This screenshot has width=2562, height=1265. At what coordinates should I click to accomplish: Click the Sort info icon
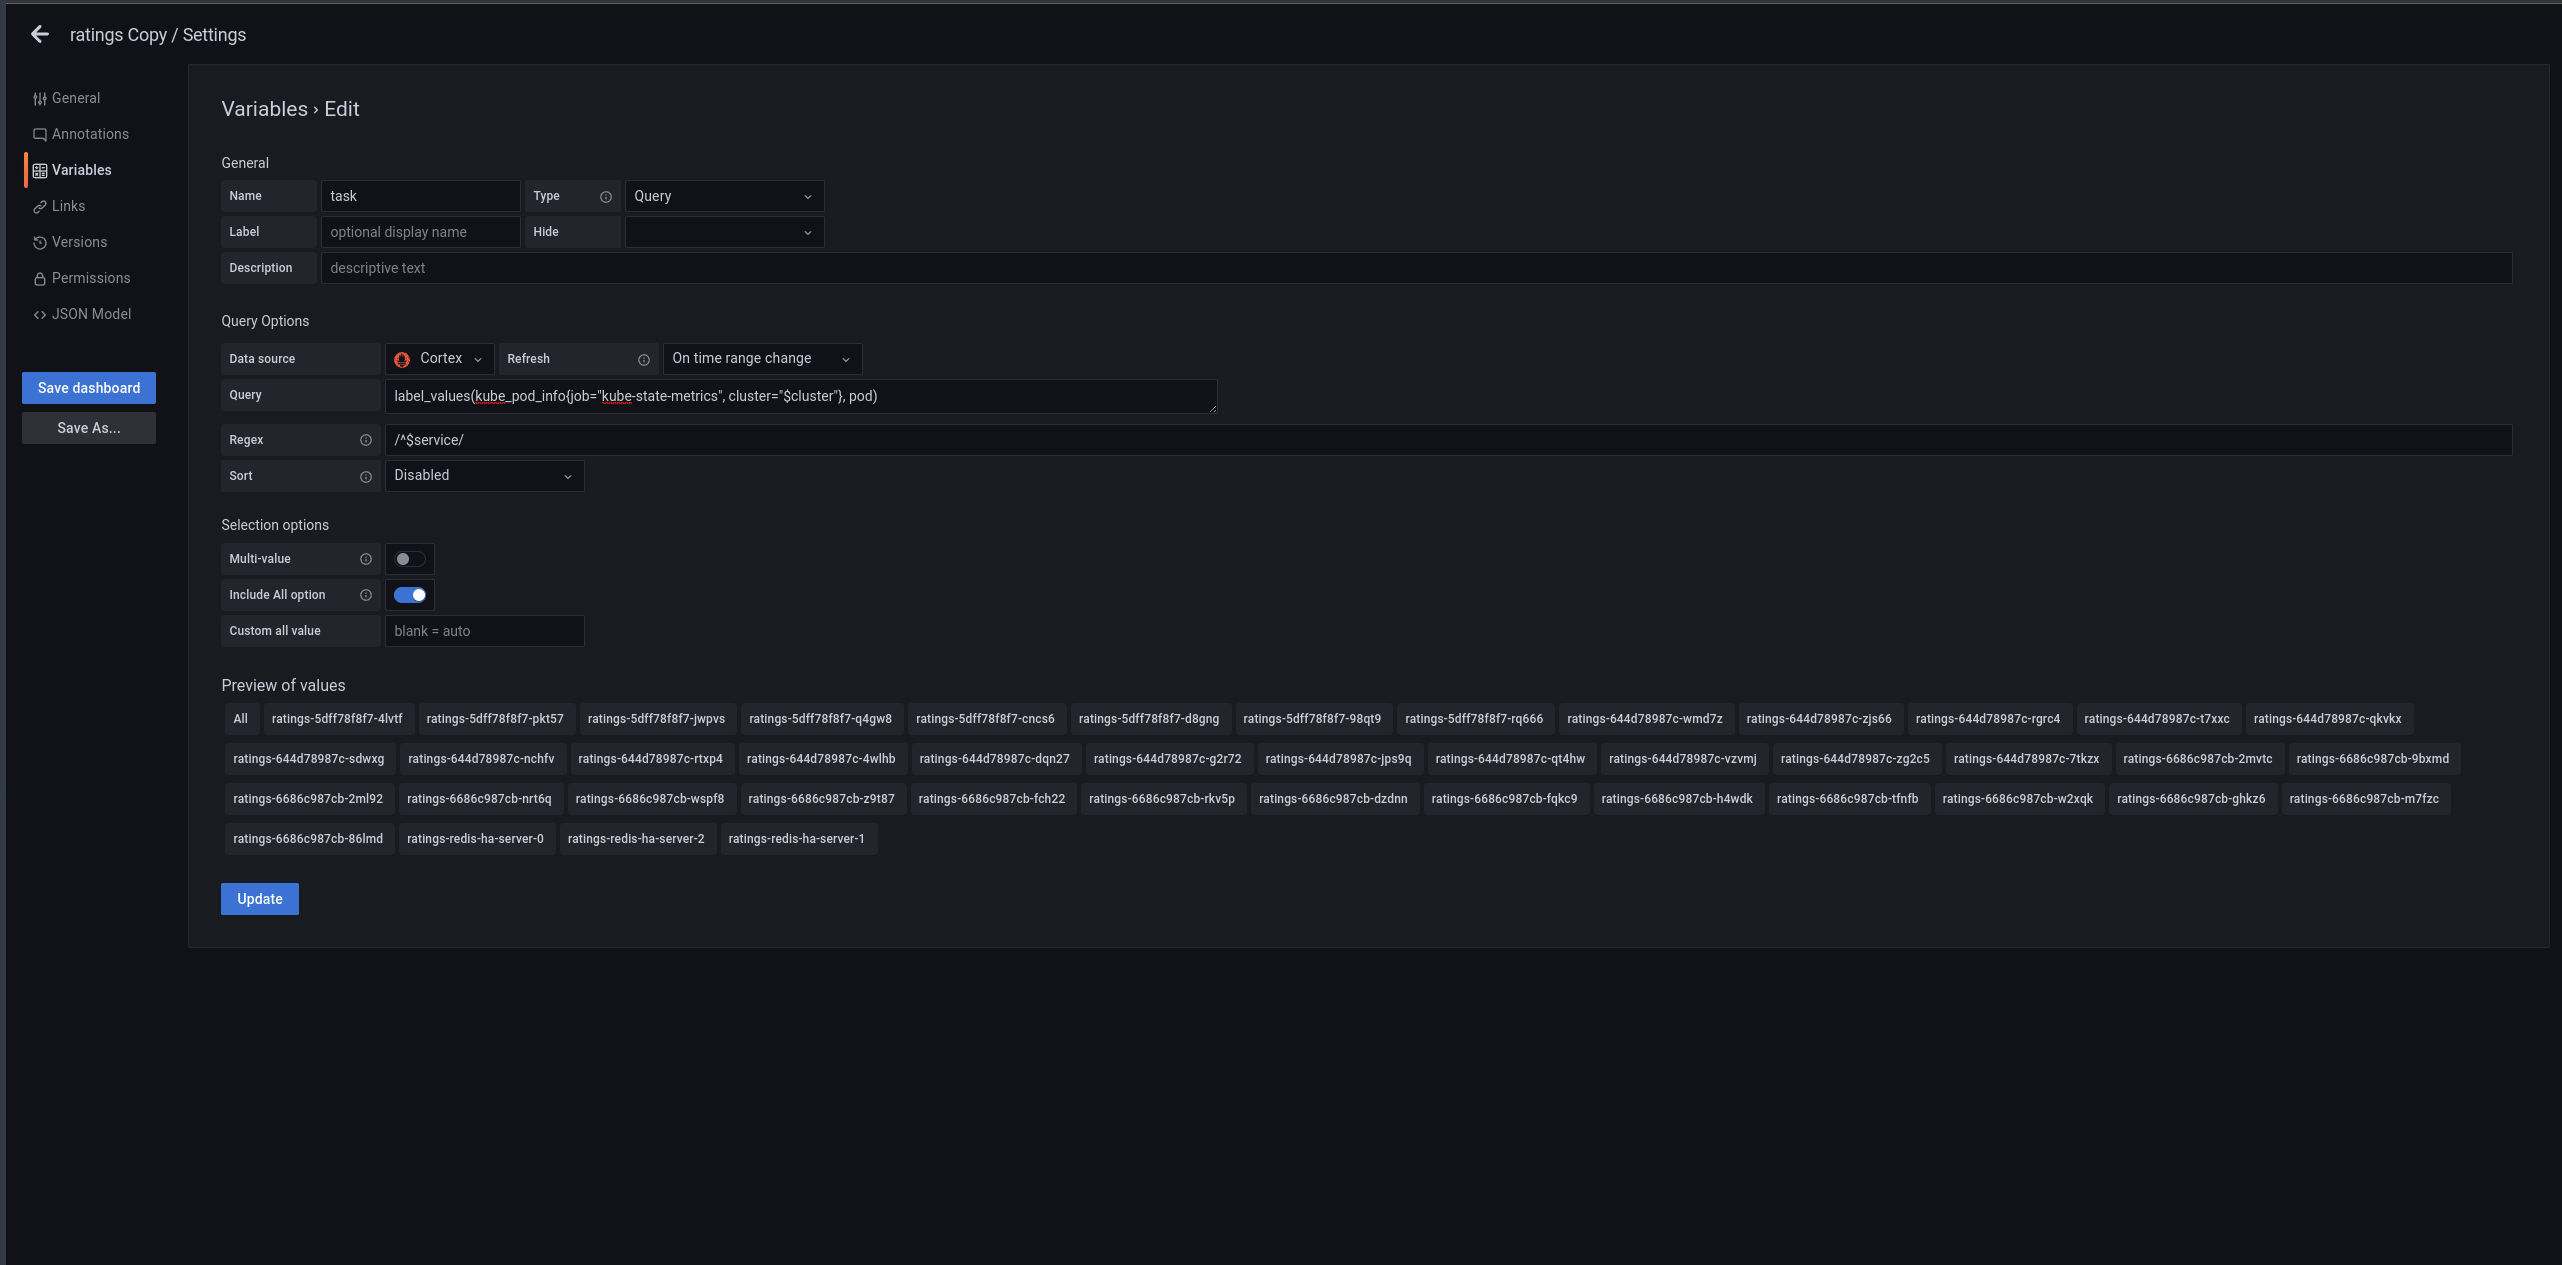click(x=365, y=477)
